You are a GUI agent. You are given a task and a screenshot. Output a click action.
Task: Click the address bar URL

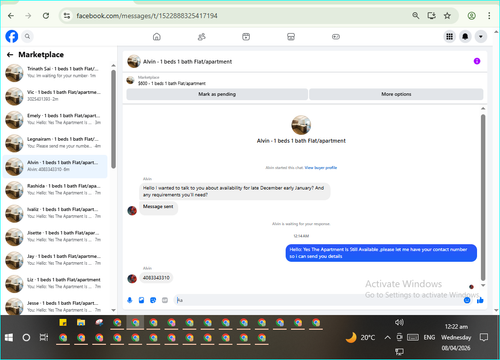pos(147,16)
